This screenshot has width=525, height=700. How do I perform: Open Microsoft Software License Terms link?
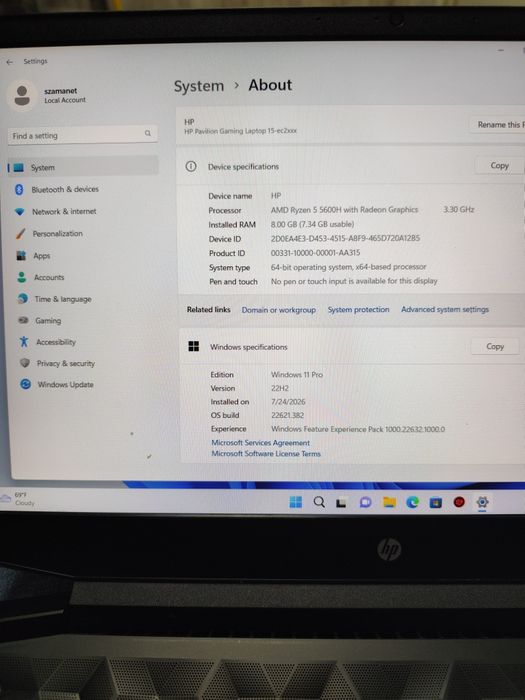tap(266, 454)
